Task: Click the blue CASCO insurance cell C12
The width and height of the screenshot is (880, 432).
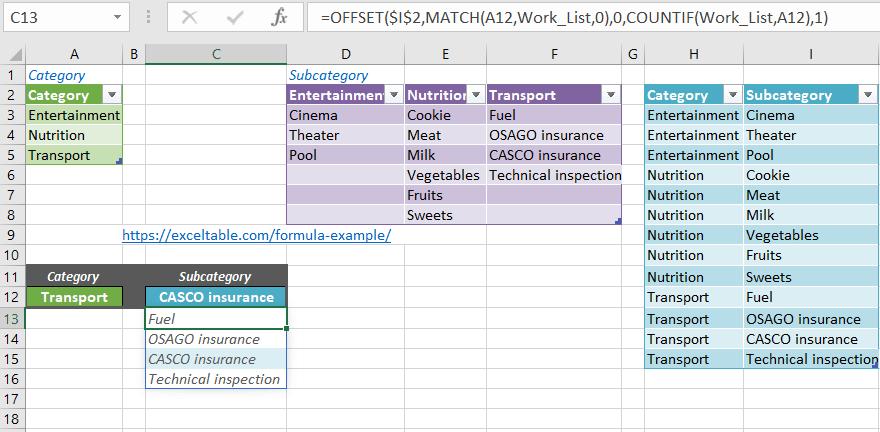Action: 216,297
